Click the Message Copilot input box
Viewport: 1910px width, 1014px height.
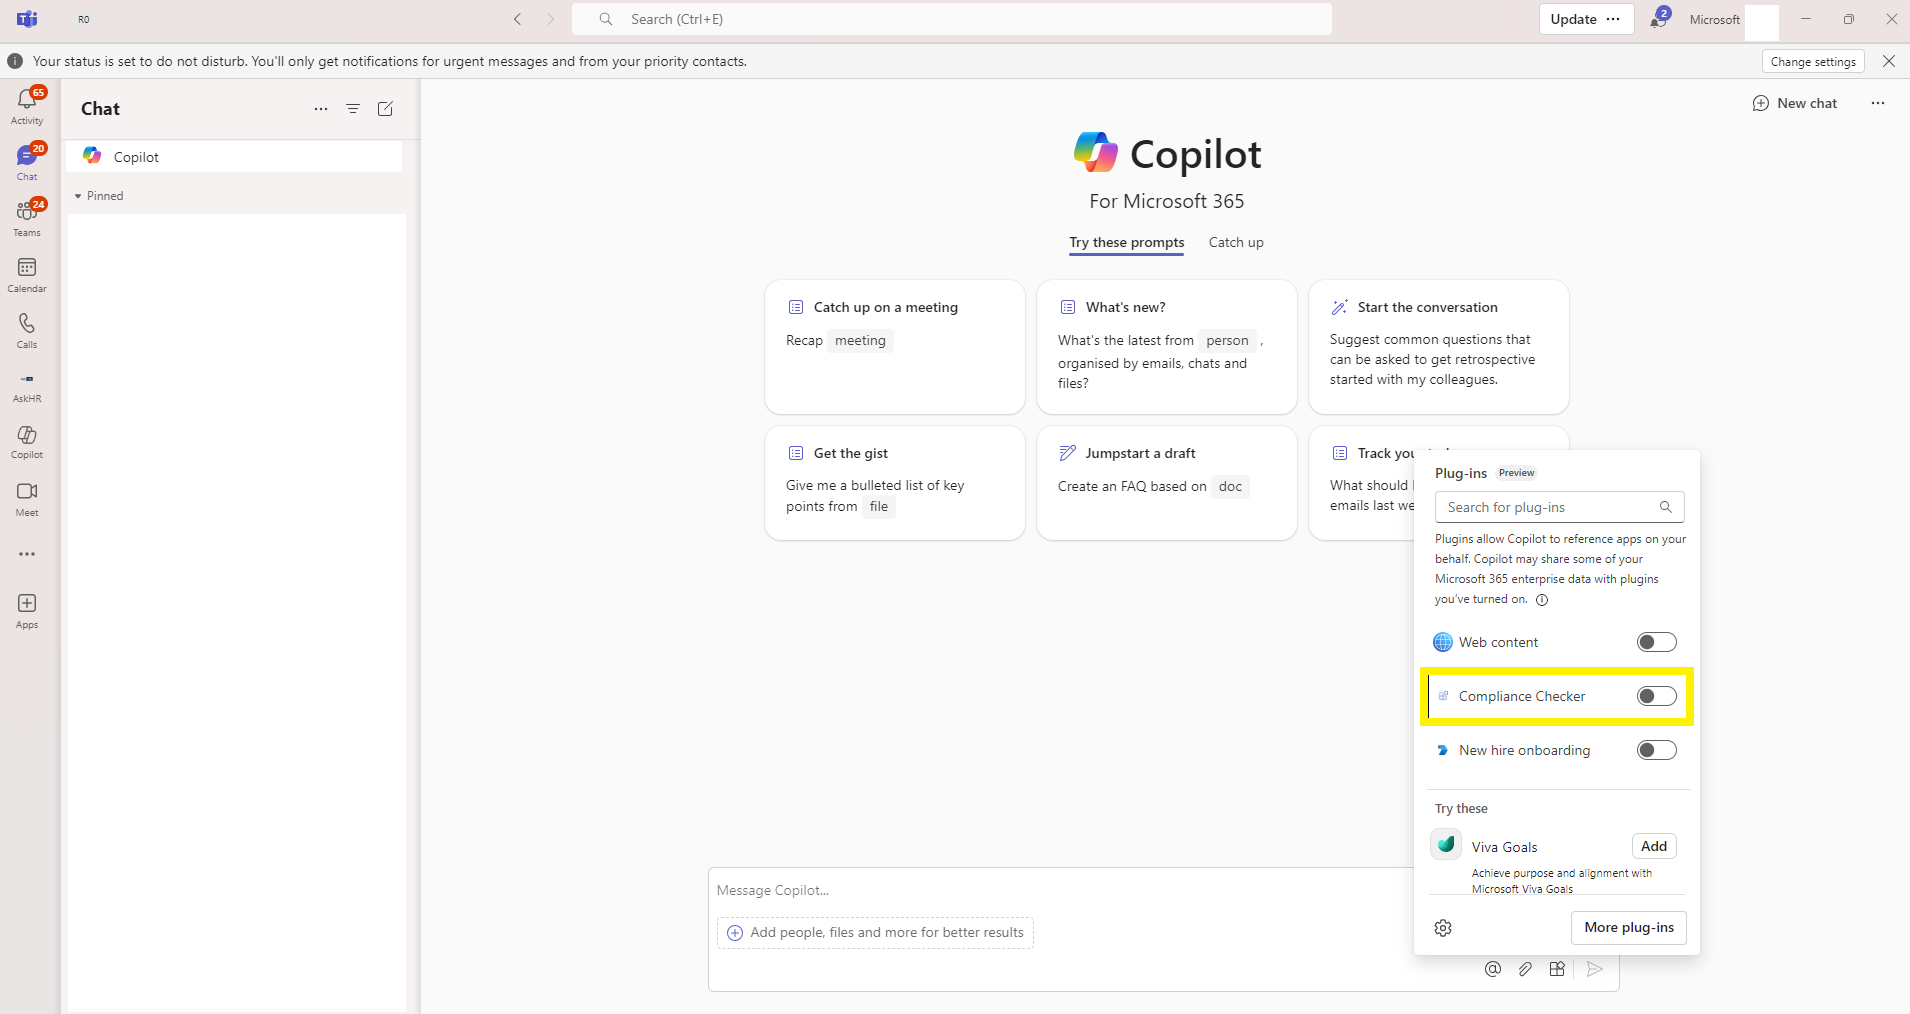point(1062,890)
